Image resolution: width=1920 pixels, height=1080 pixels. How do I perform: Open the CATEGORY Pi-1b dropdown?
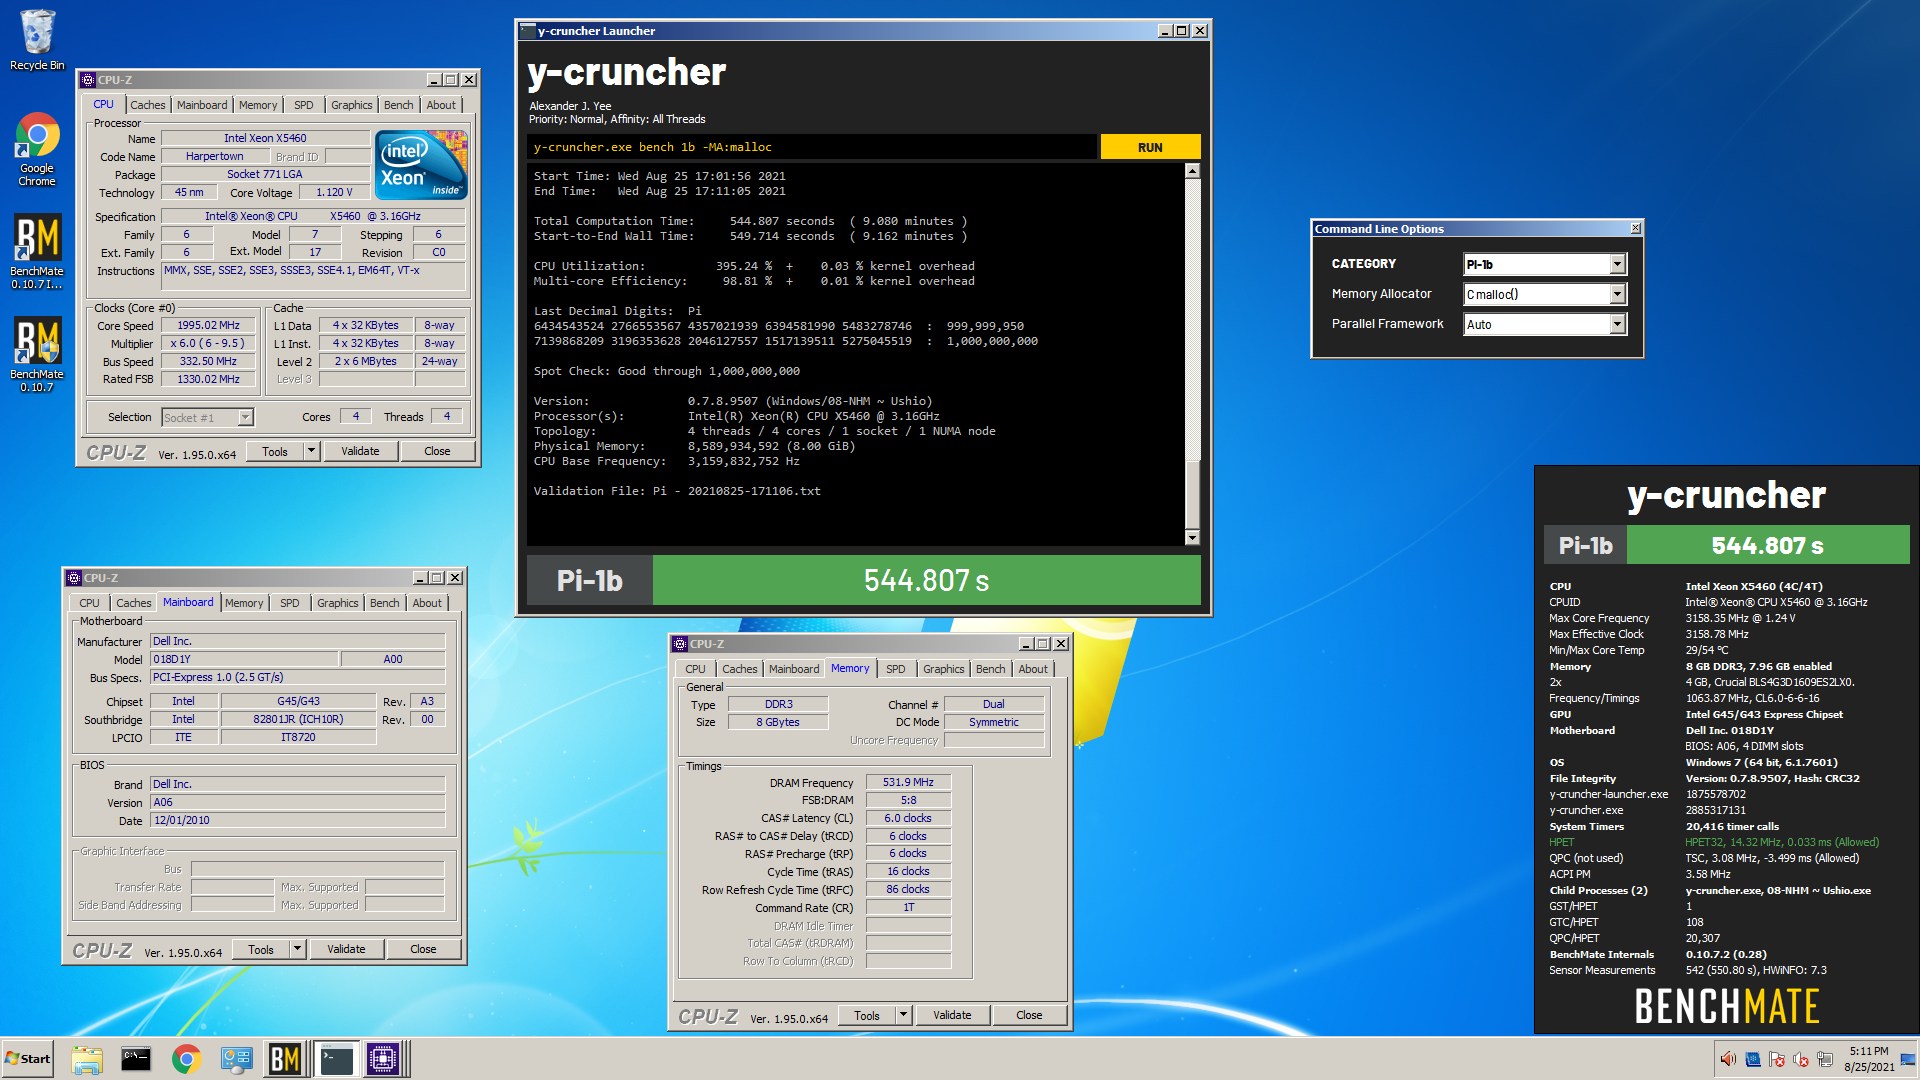[1617, 264]
